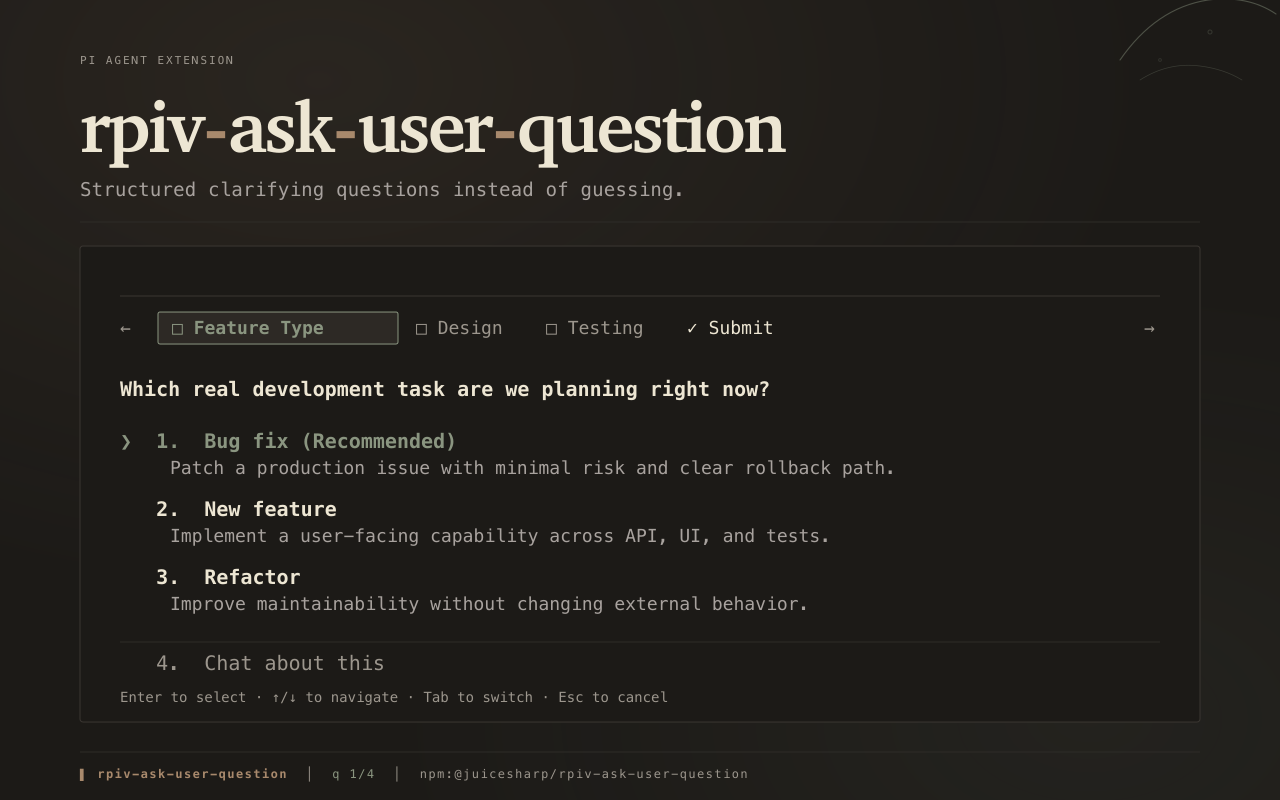Click the checkbox square beside Feature Type
The height and width of the screenshot is (800, 1280).
click(x=177, y=328)
